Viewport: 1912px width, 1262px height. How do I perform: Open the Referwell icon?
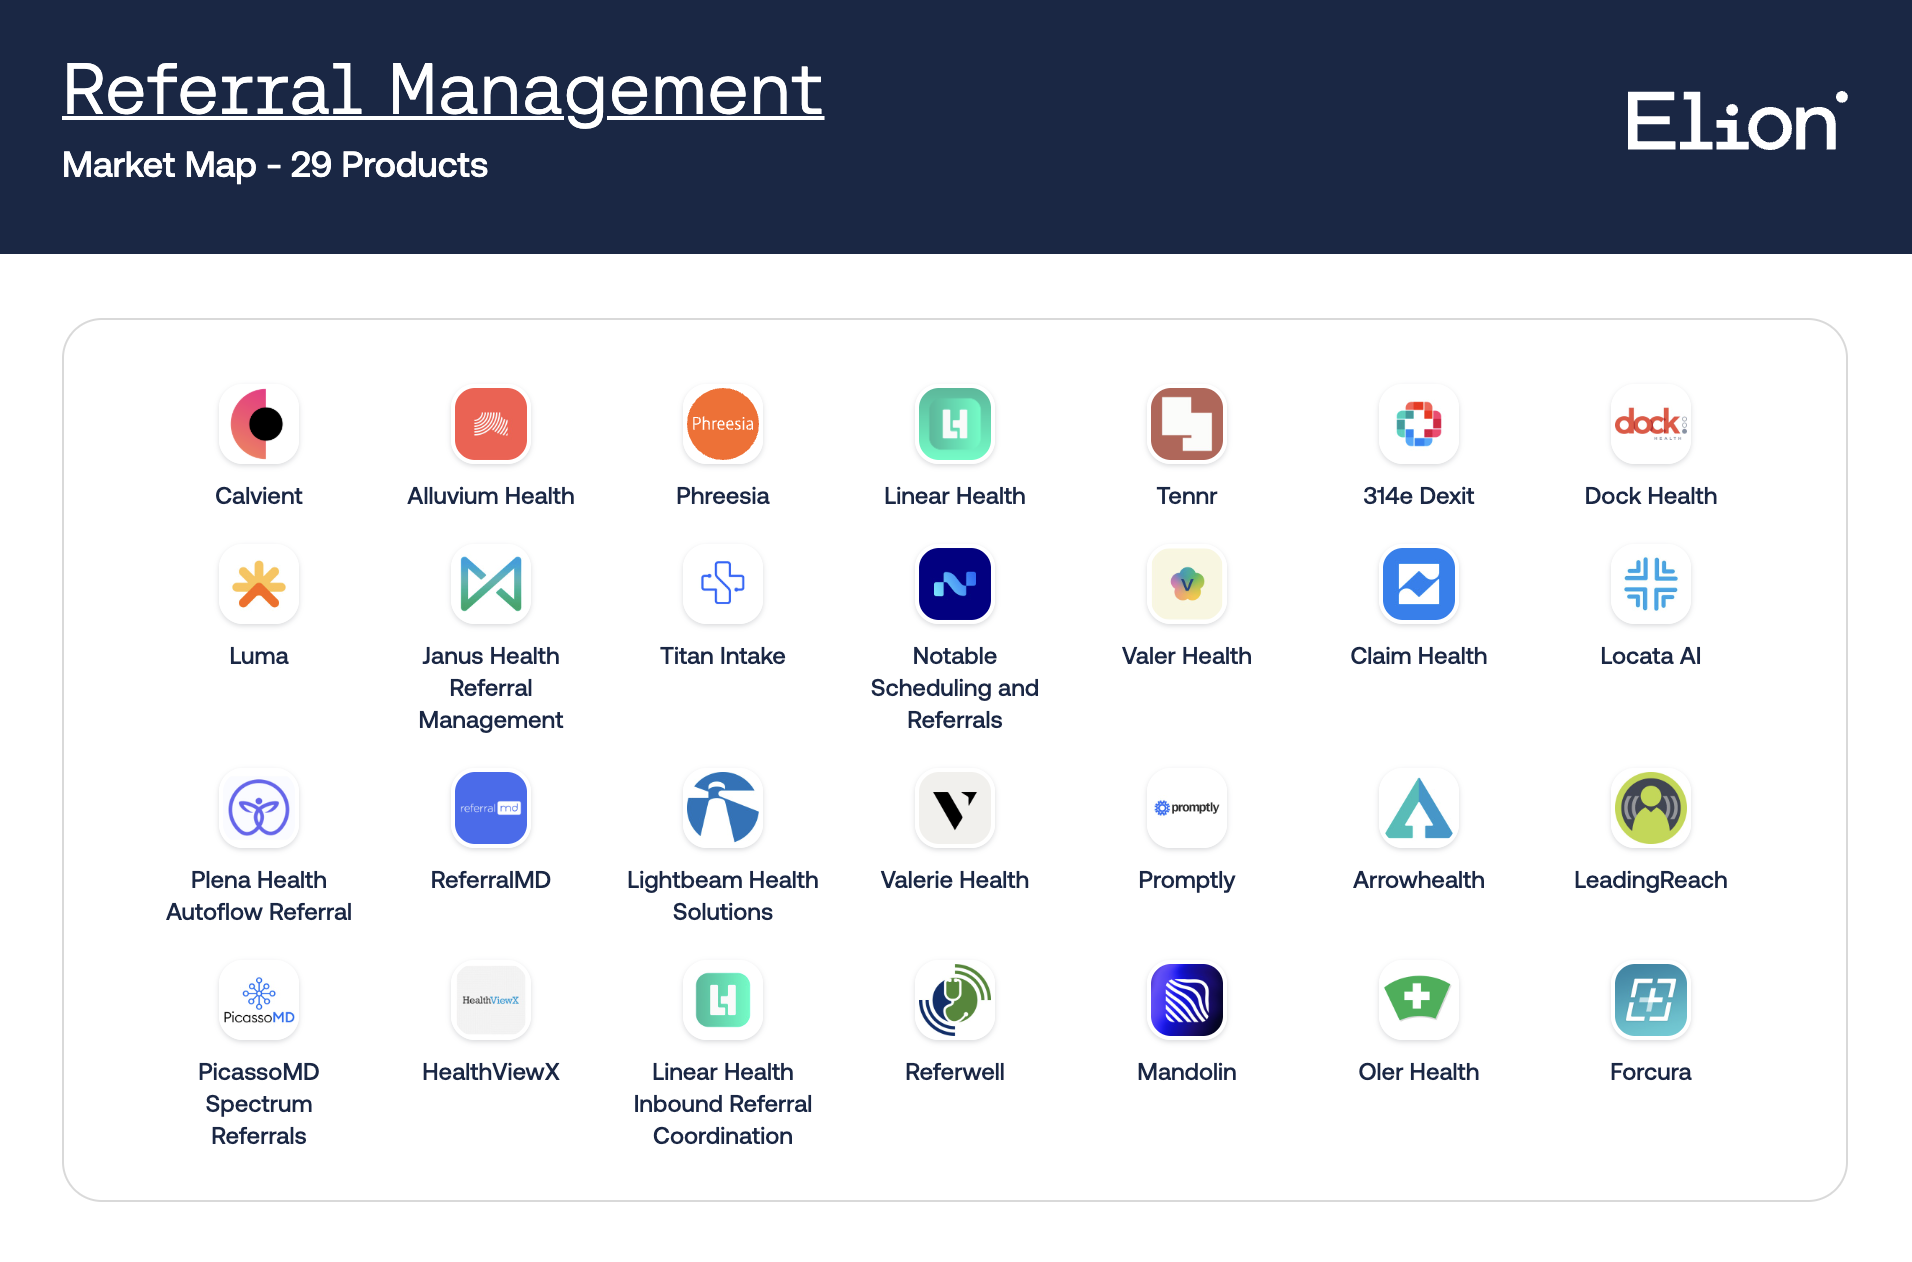pos(955,1000)
